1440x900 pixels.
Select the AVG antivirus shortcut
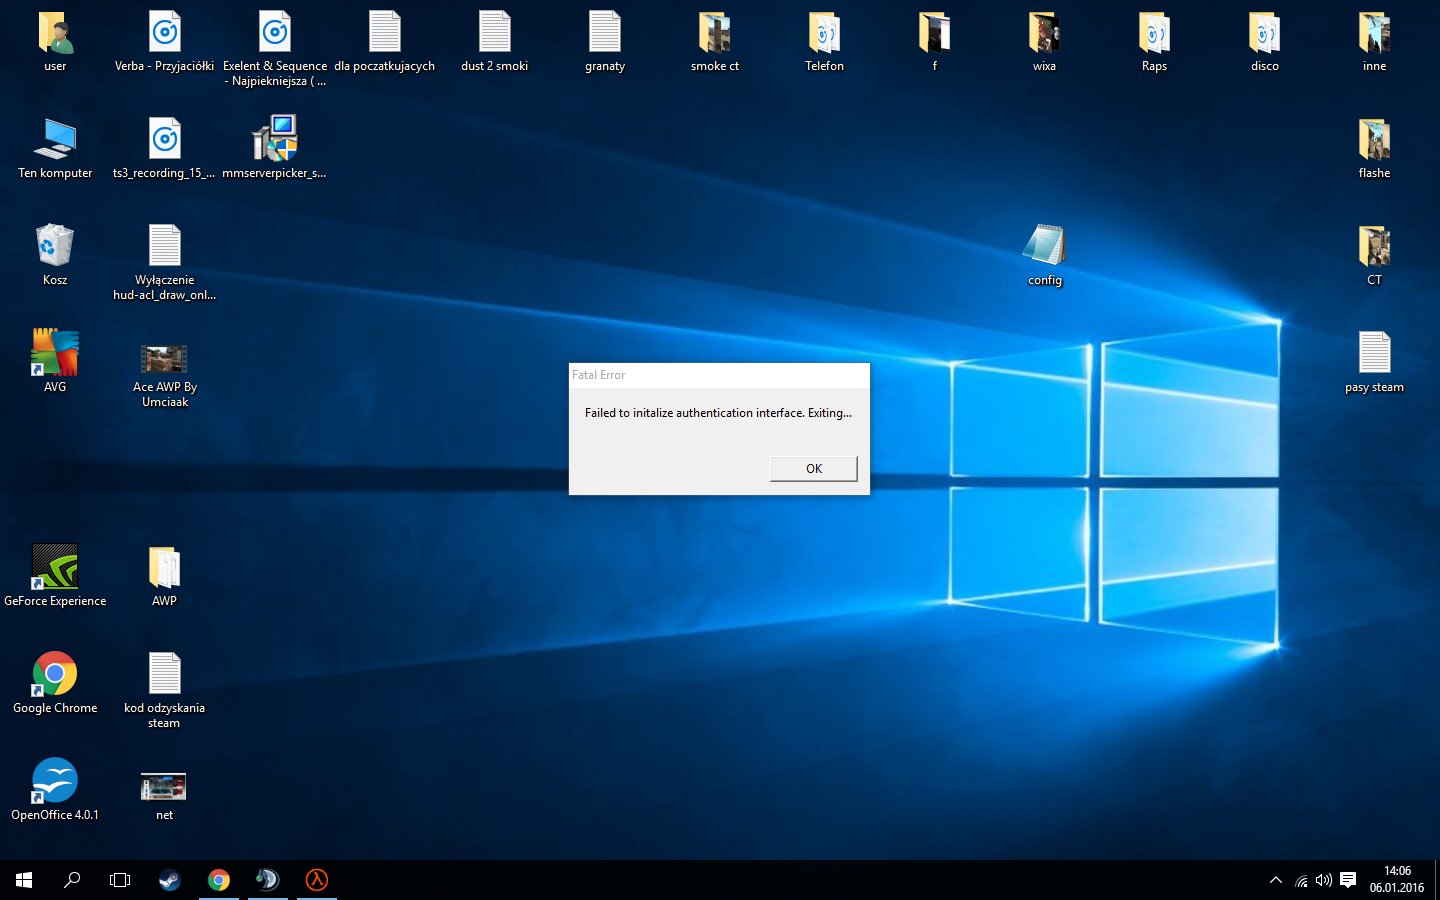tap(55, 362)
